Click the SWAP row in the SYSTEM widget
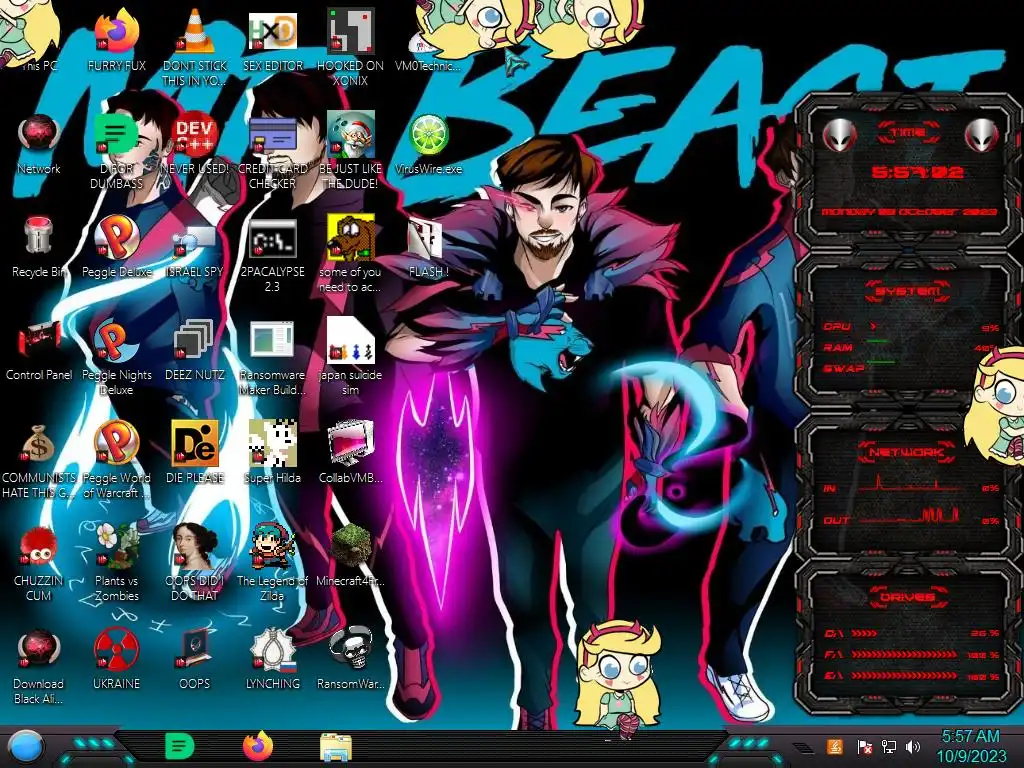The image size is (1024, 768). (x=861, y=368)
